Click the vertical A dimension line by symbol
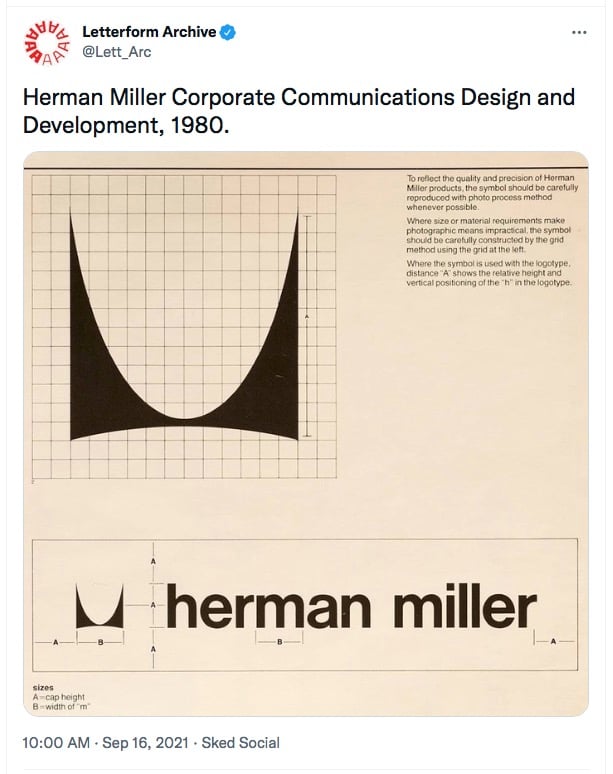This screenshot has height=774, width=613. [x=306, y=326]
